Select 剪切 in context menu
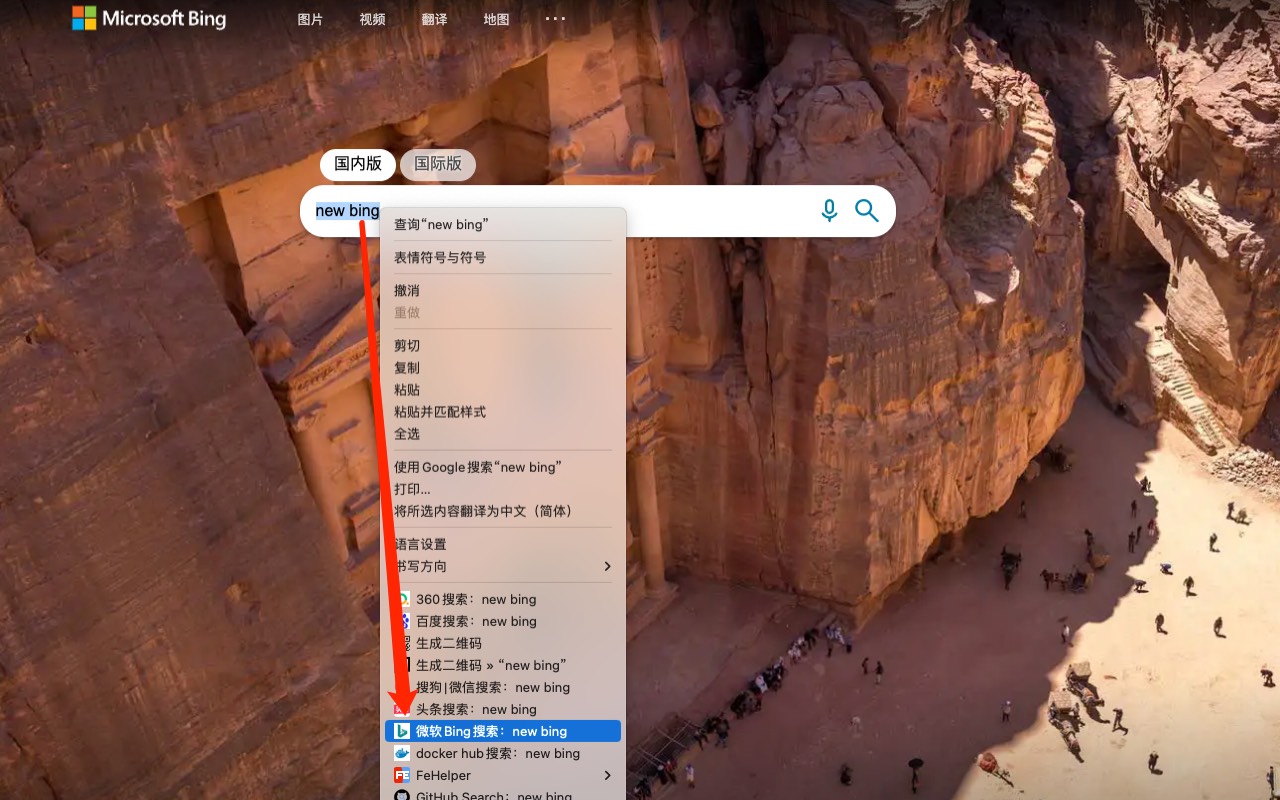Viewport: 1280px width, 800px height. coord(503,345)
